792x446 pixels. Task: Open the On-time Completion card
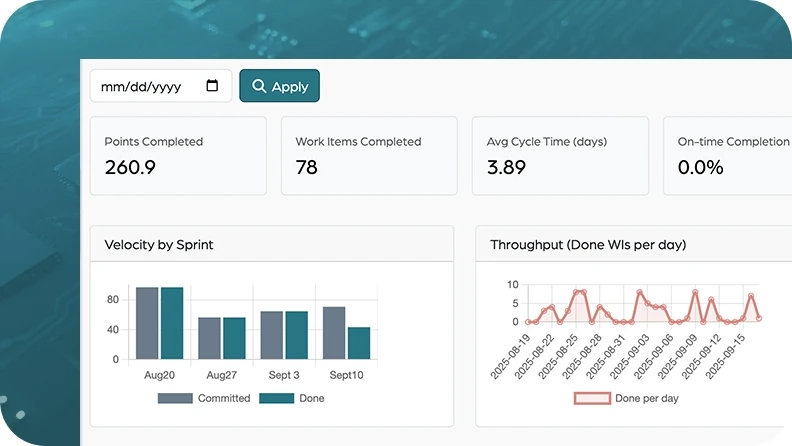(x=728, y=156)
